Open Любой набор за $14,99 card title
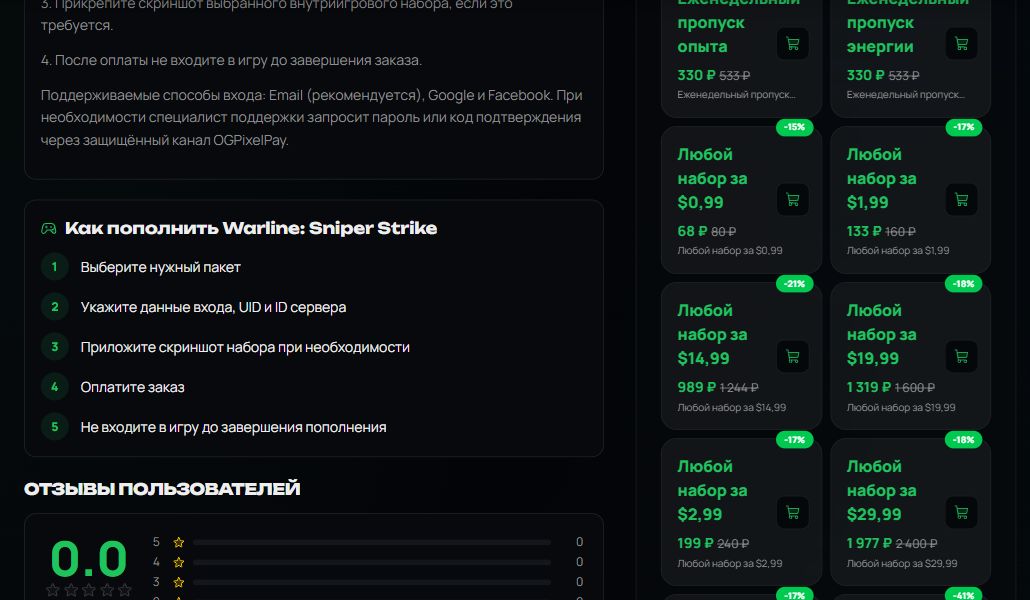The width and height of the screenshot is (1030, 600). [x=712, y=335]
